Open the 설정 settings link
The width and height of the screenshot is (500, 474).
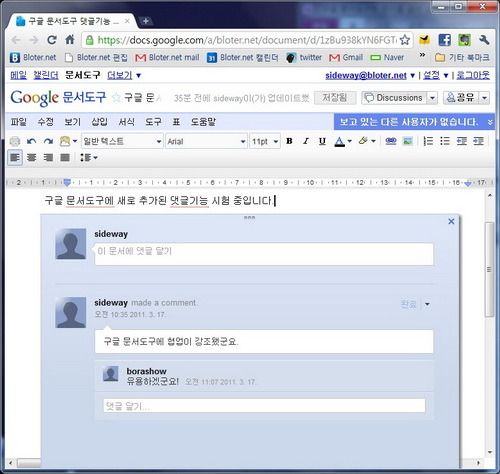pos(435,75)
